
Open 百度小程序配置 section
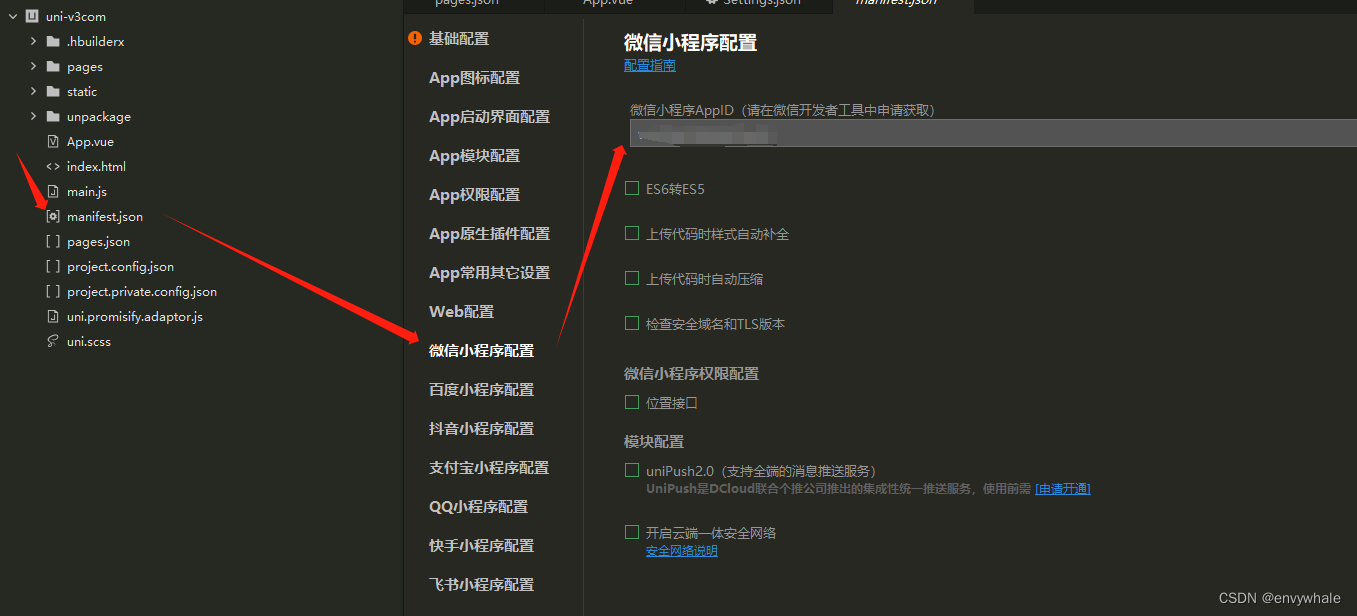[481, 390]
